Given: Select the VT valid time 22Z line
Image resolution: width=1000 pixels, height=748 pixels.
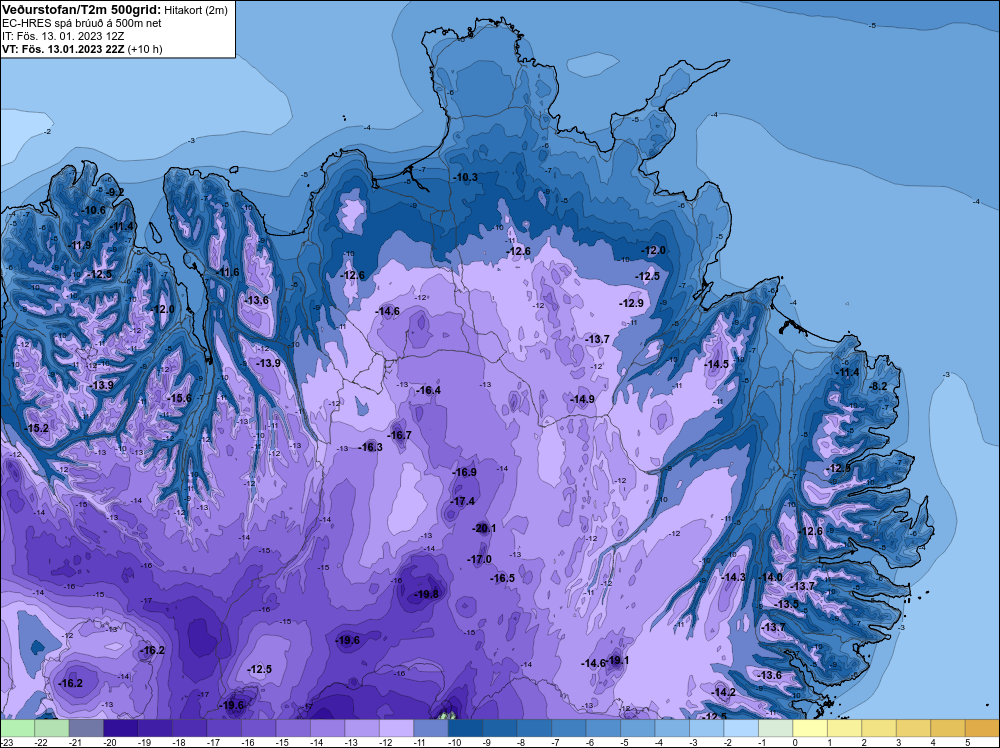Looking at the screenshot, I should pyautogui.click(x=82, y=49).
